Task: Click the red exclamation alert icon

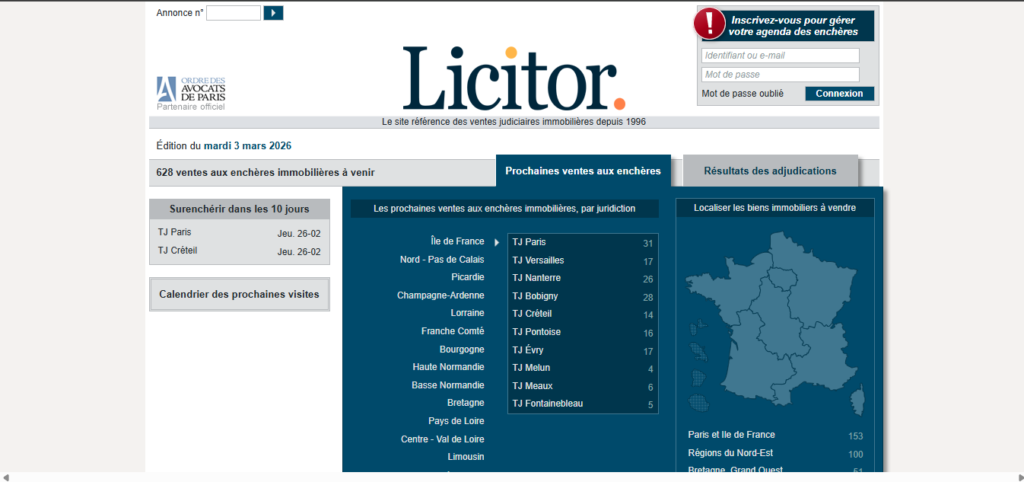Action: [x=710, y=24]
